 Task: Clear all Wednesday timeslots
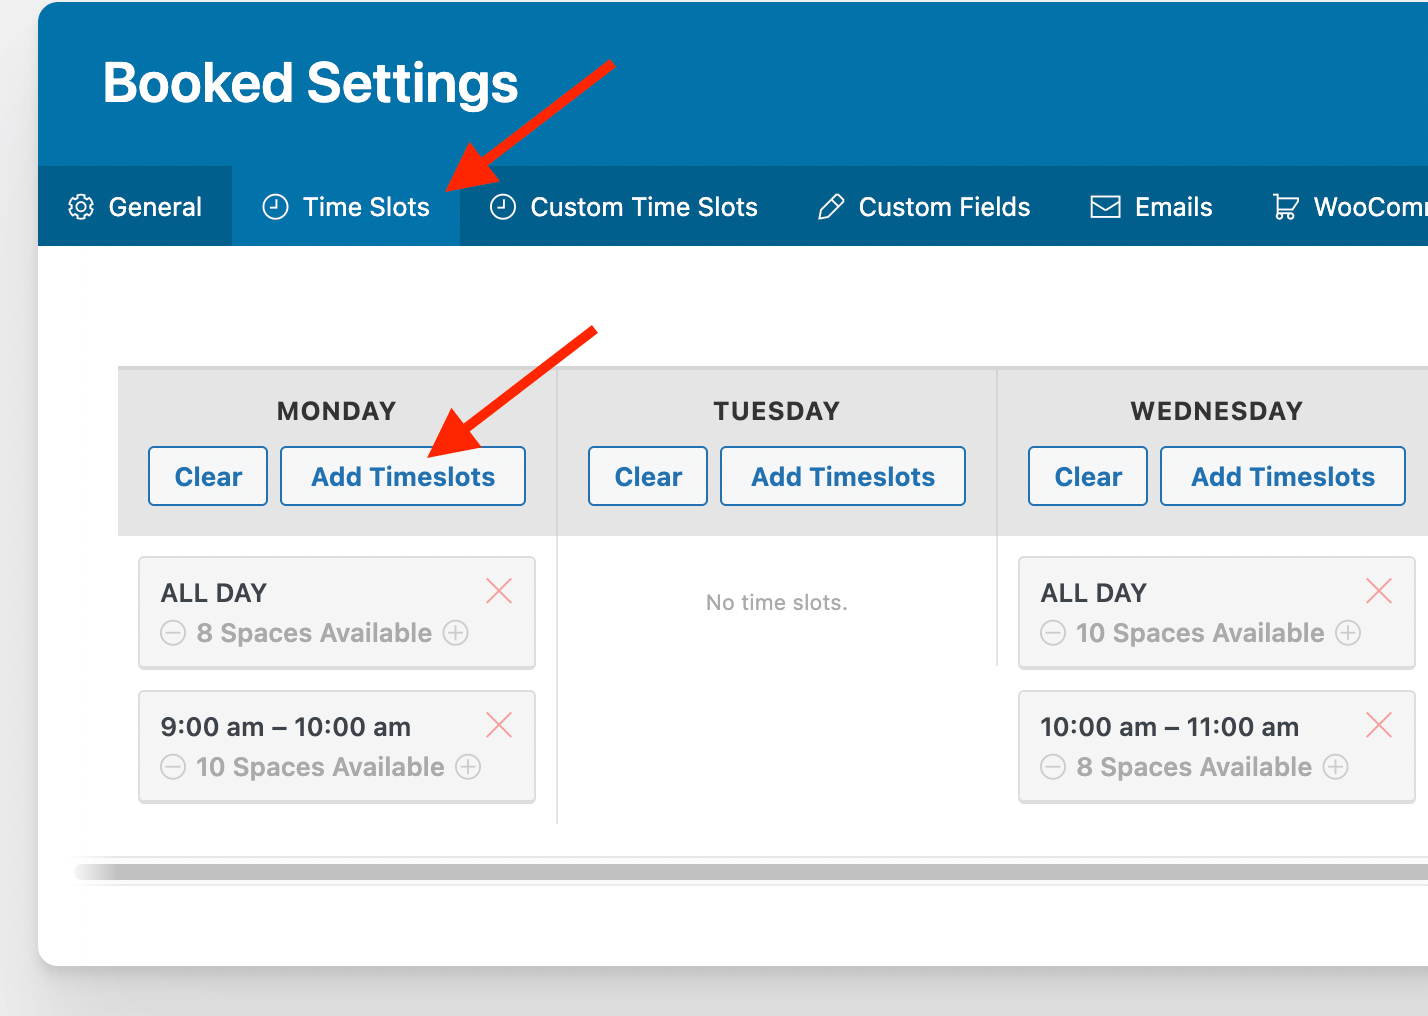1087,476
